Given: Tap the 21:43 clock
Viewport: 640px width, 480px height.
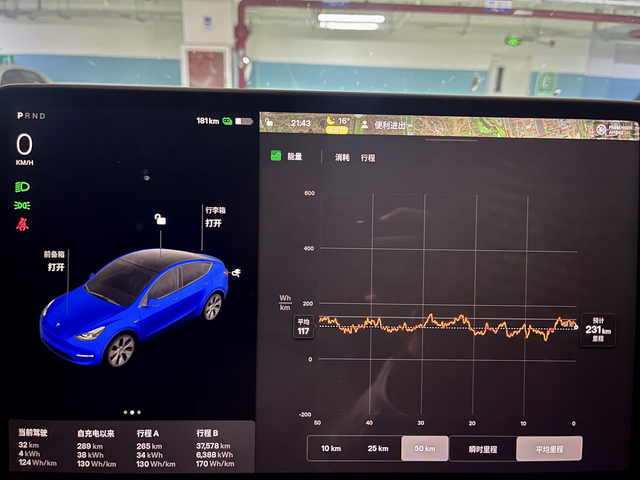Looking at the screenshot, I should [x=300, y=123].
